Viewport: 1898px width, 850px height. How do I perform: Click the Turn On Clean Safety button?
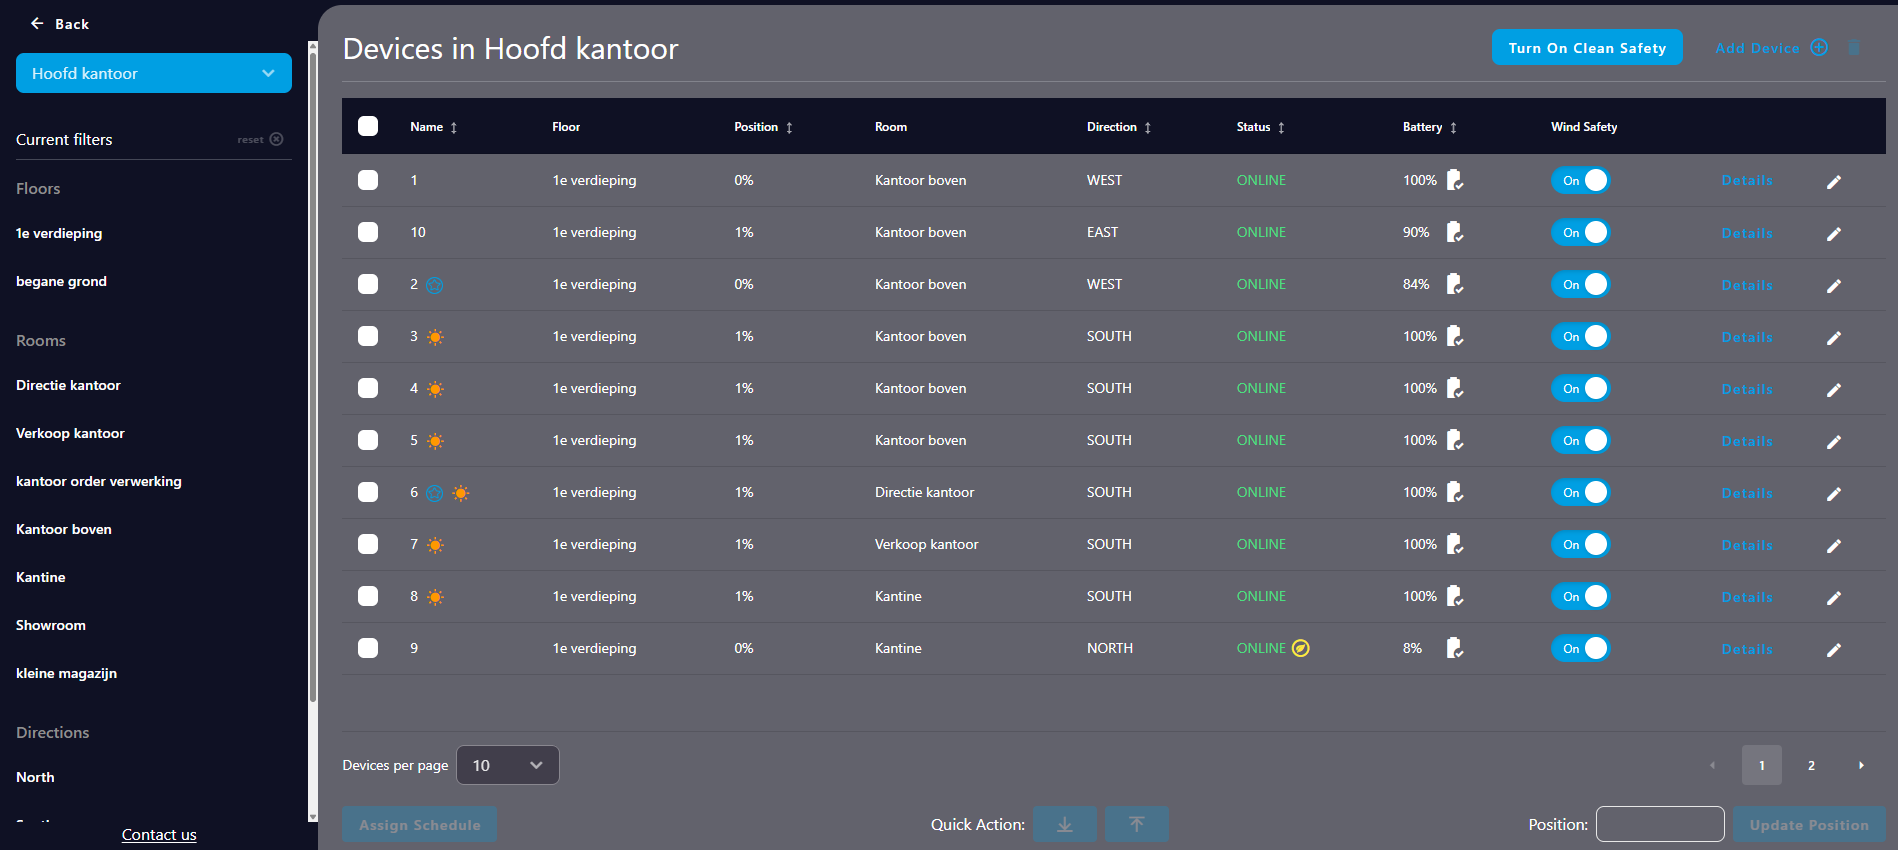click(x=1587, y=47)
